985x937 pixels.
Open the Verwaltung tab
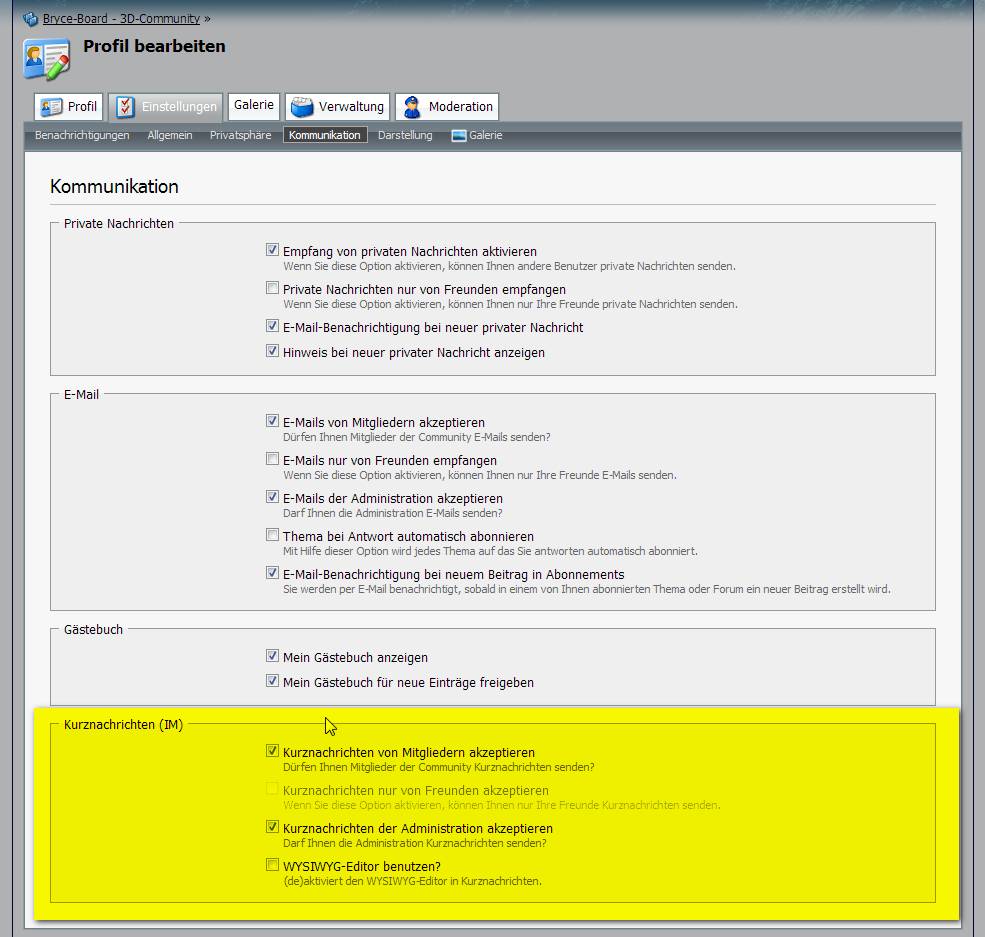[x=338, y=107]
